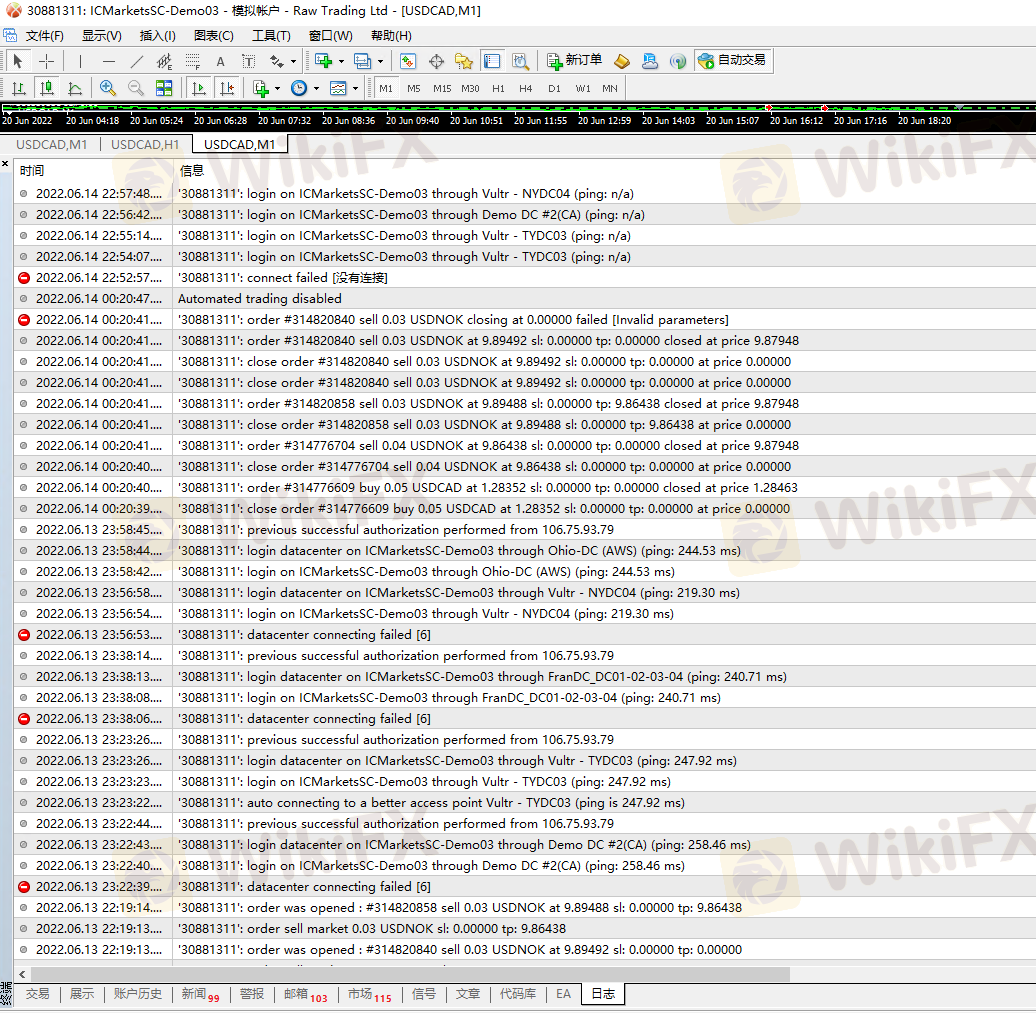Click the 时间 column header

pyautogui.click(x=93, y=170)
